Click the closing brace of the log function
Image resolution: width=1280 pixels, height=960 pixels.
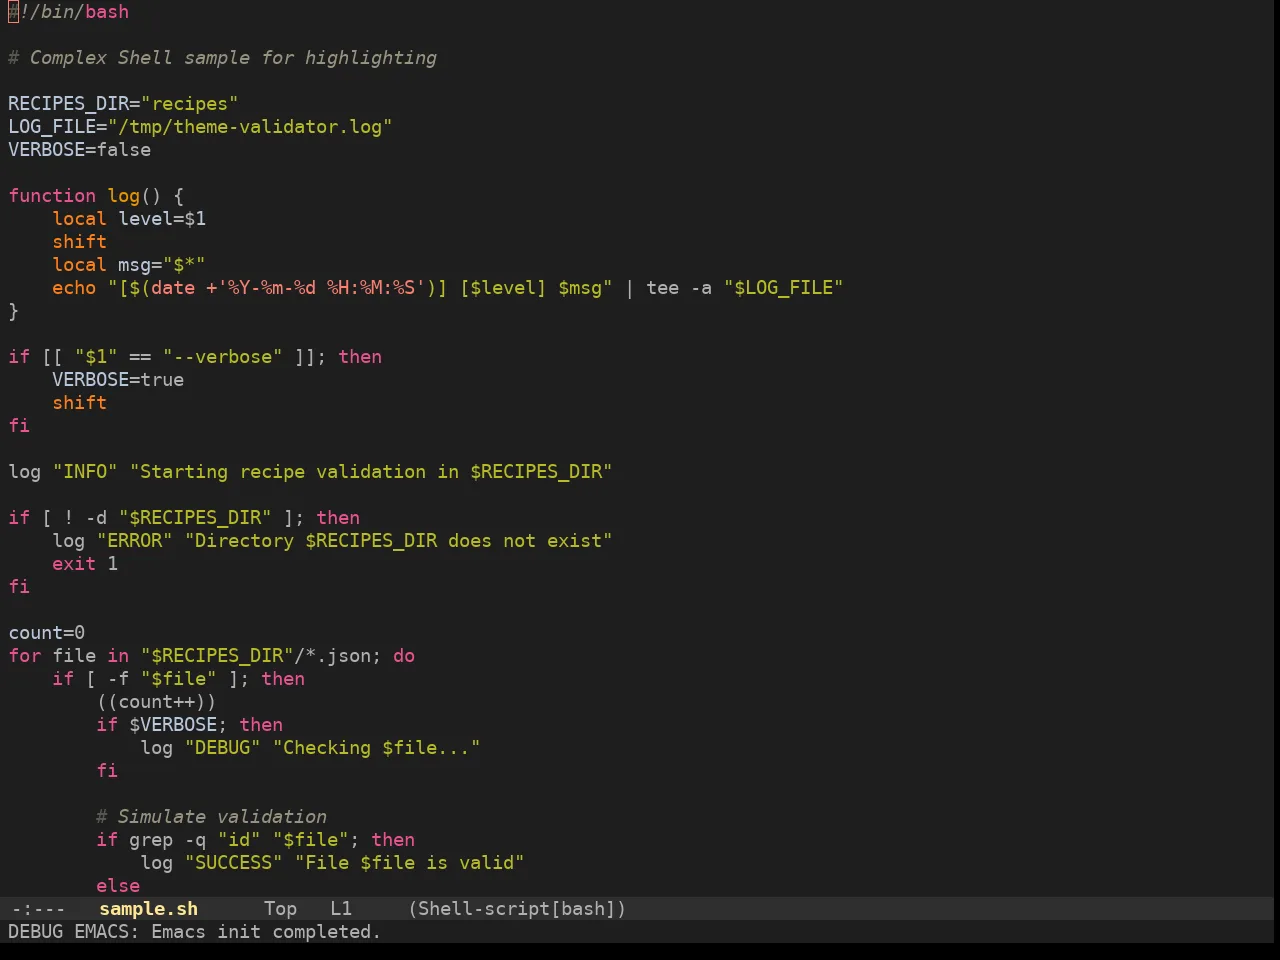[13, 311]
